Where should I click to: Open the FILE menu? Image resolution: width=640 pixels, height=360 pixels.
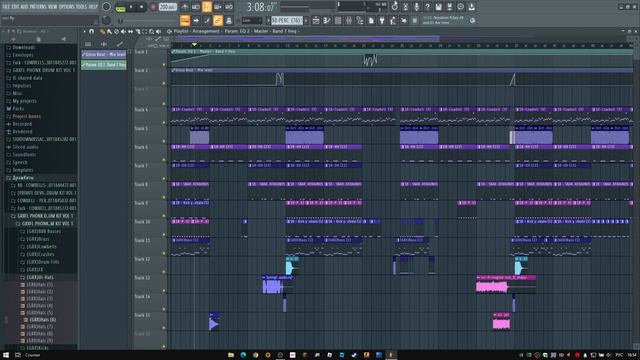(6, 7)
